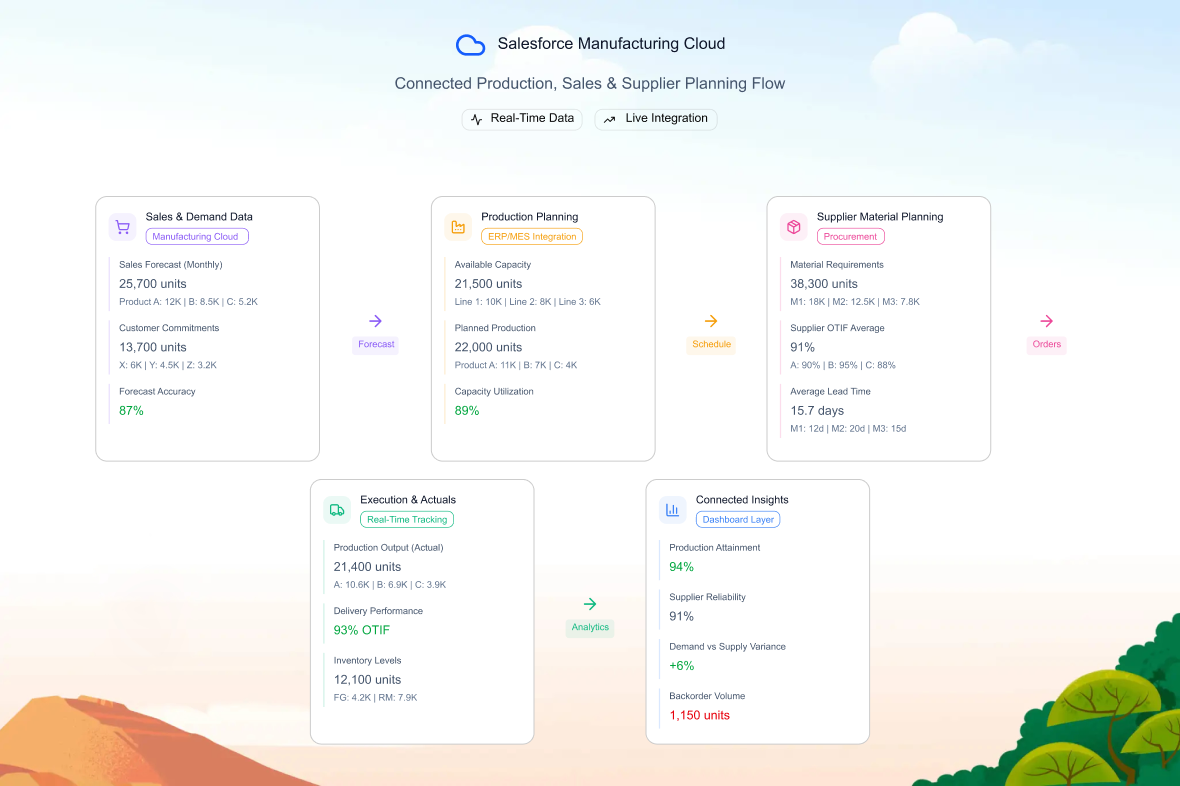Image resolution: width=1180 pixels, height=786 pixels.
Task: Click the package box Supplier Material icon
Action: (x=793, y=227)
